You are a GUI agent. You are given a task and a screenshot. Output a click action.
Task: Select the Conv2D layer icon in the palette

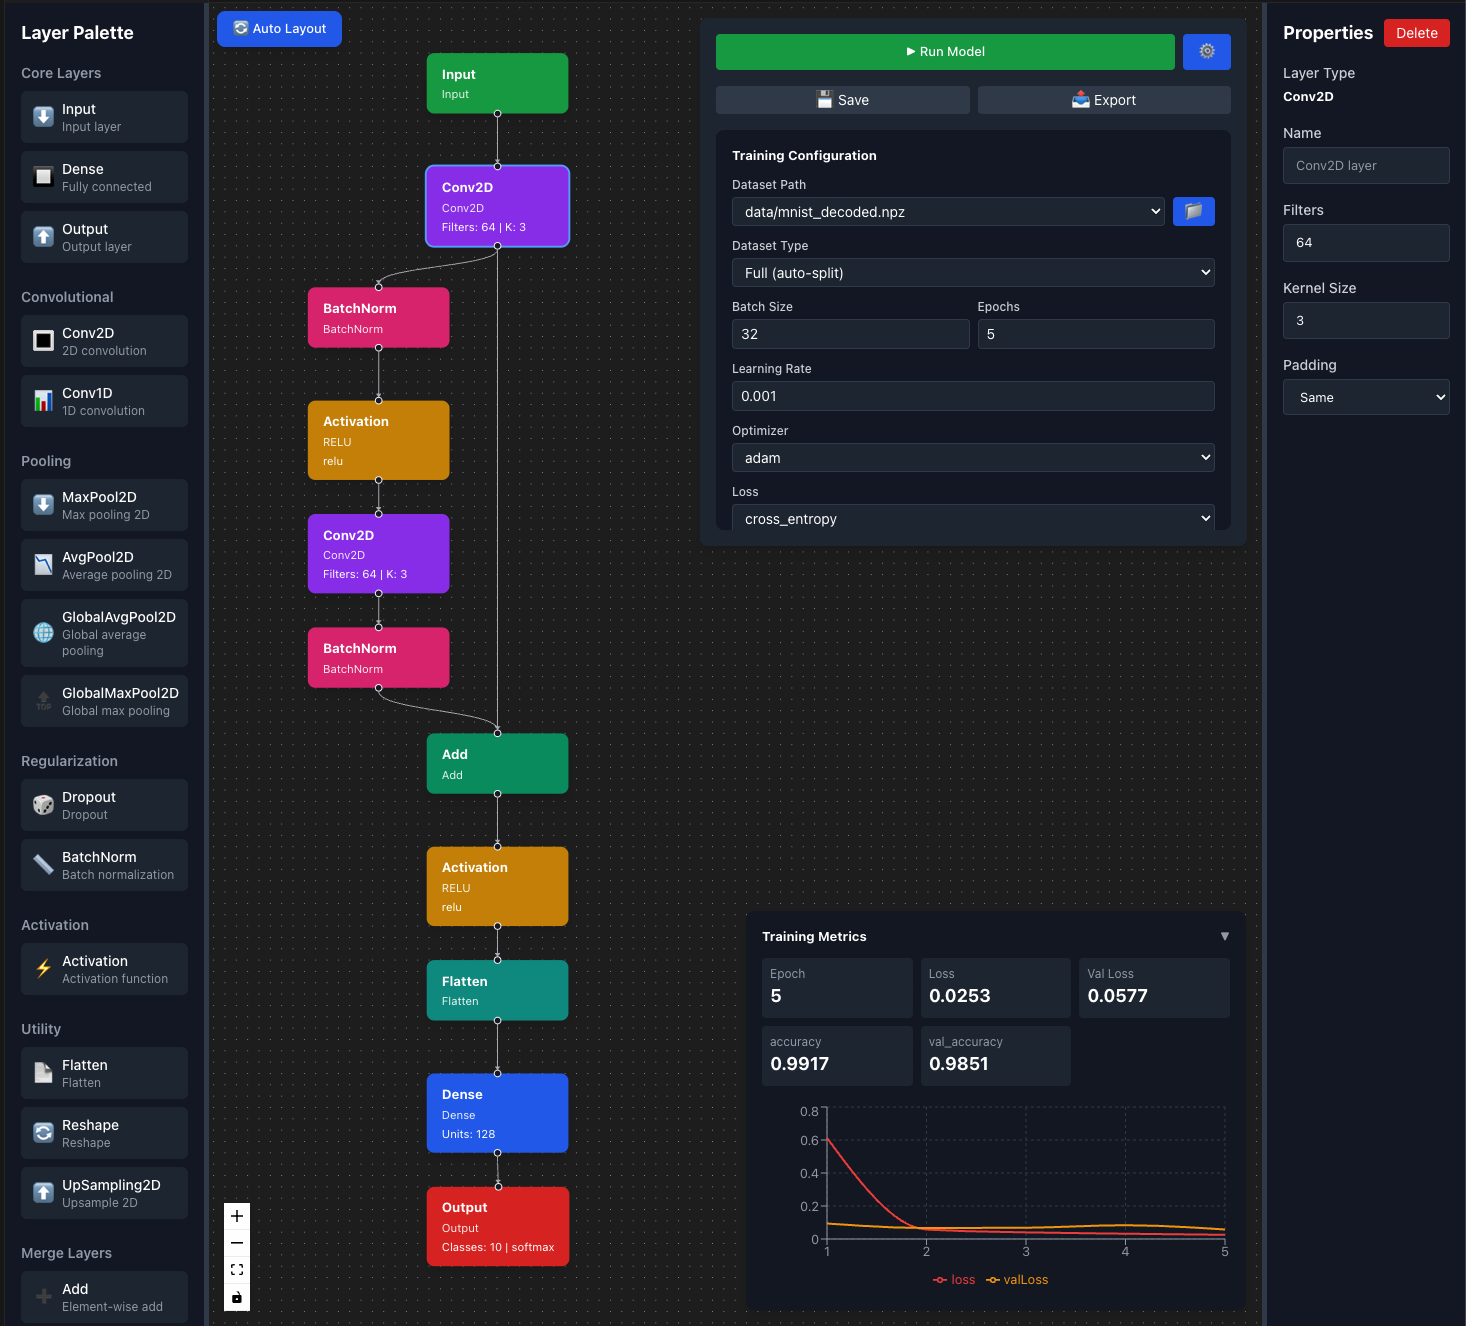pyautogui.click(x=42, y=340)
